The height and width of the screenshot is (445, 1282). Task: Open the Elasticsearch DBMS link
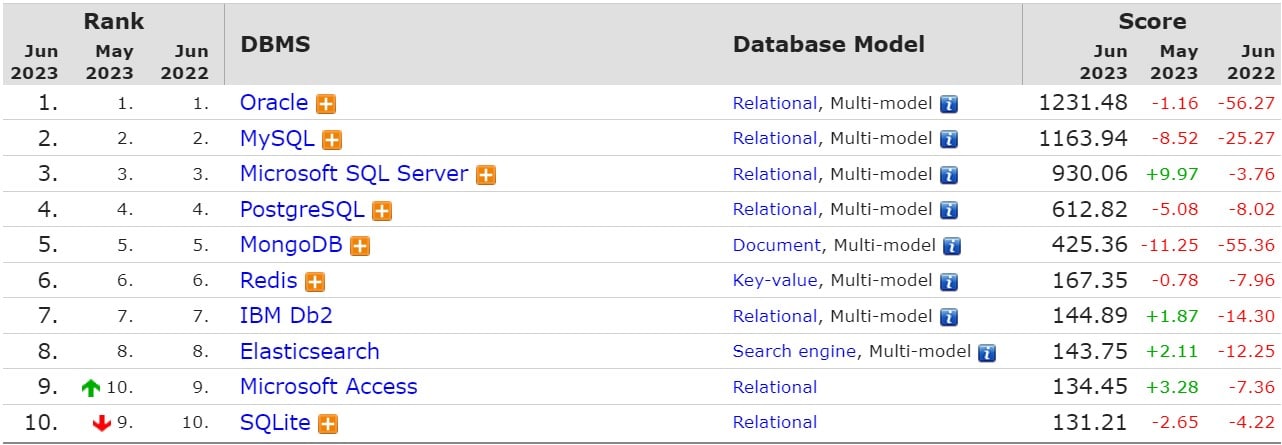pyautogui.click(x=310, y=352)
